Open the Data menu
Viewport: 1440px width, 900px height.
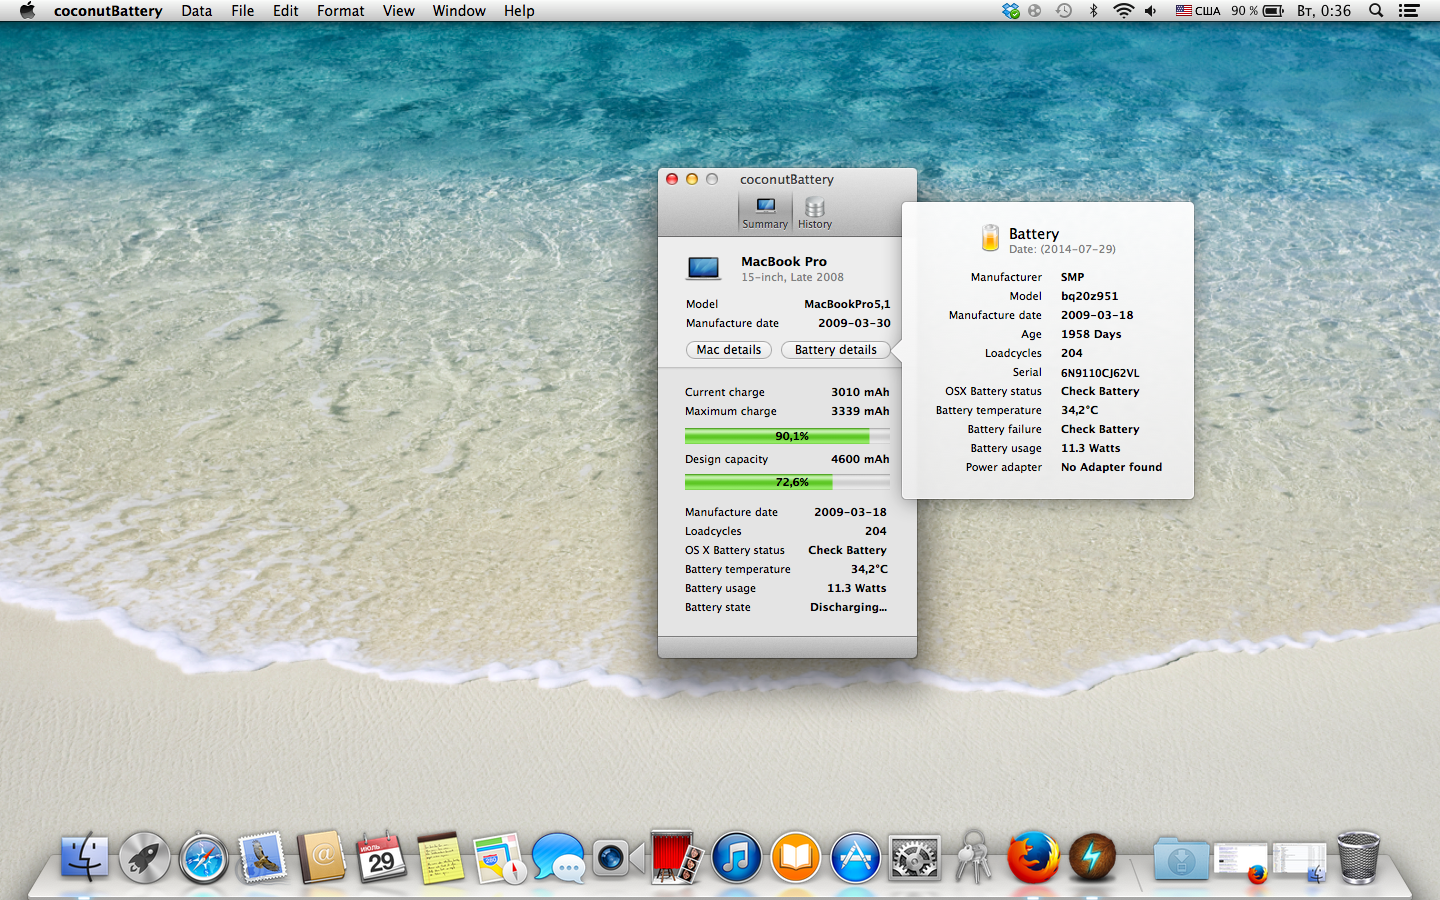click(196, 11)
